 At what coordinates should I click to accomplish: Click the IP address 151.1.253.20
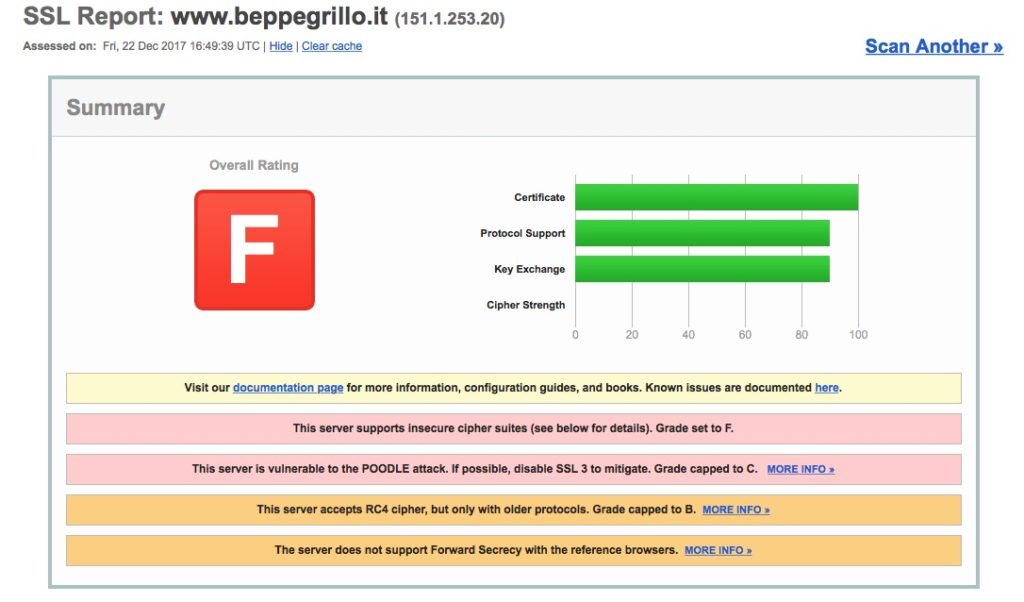click(x=450, y=18)
